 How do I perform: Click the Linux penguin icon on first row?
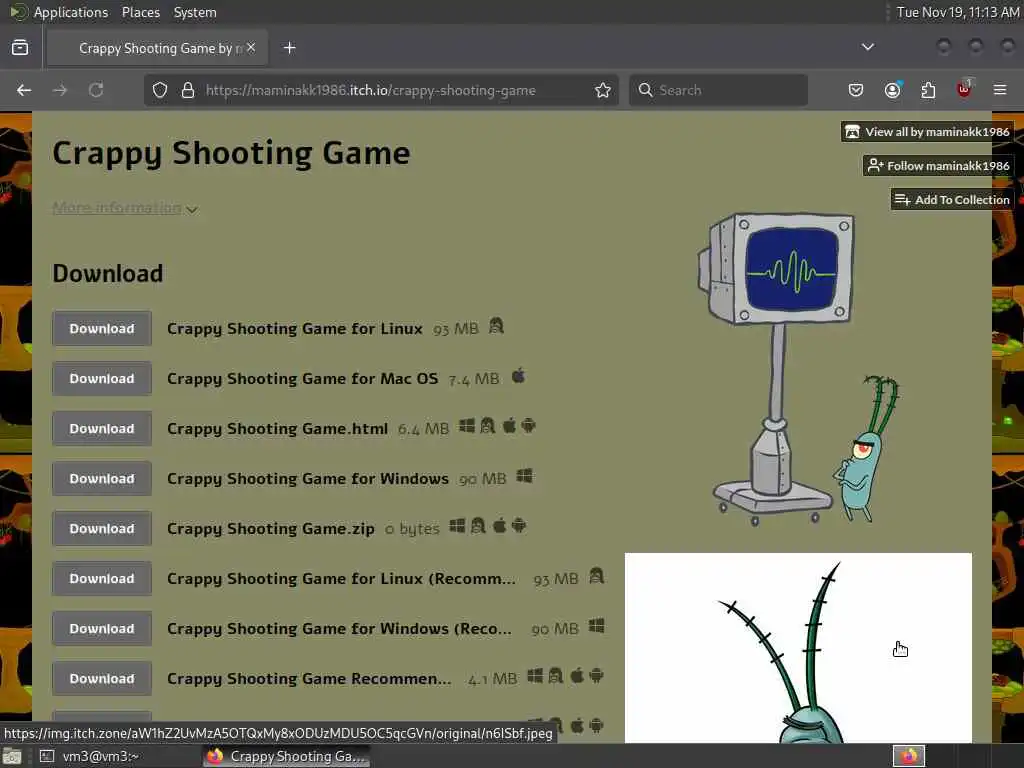coord(496,326)
